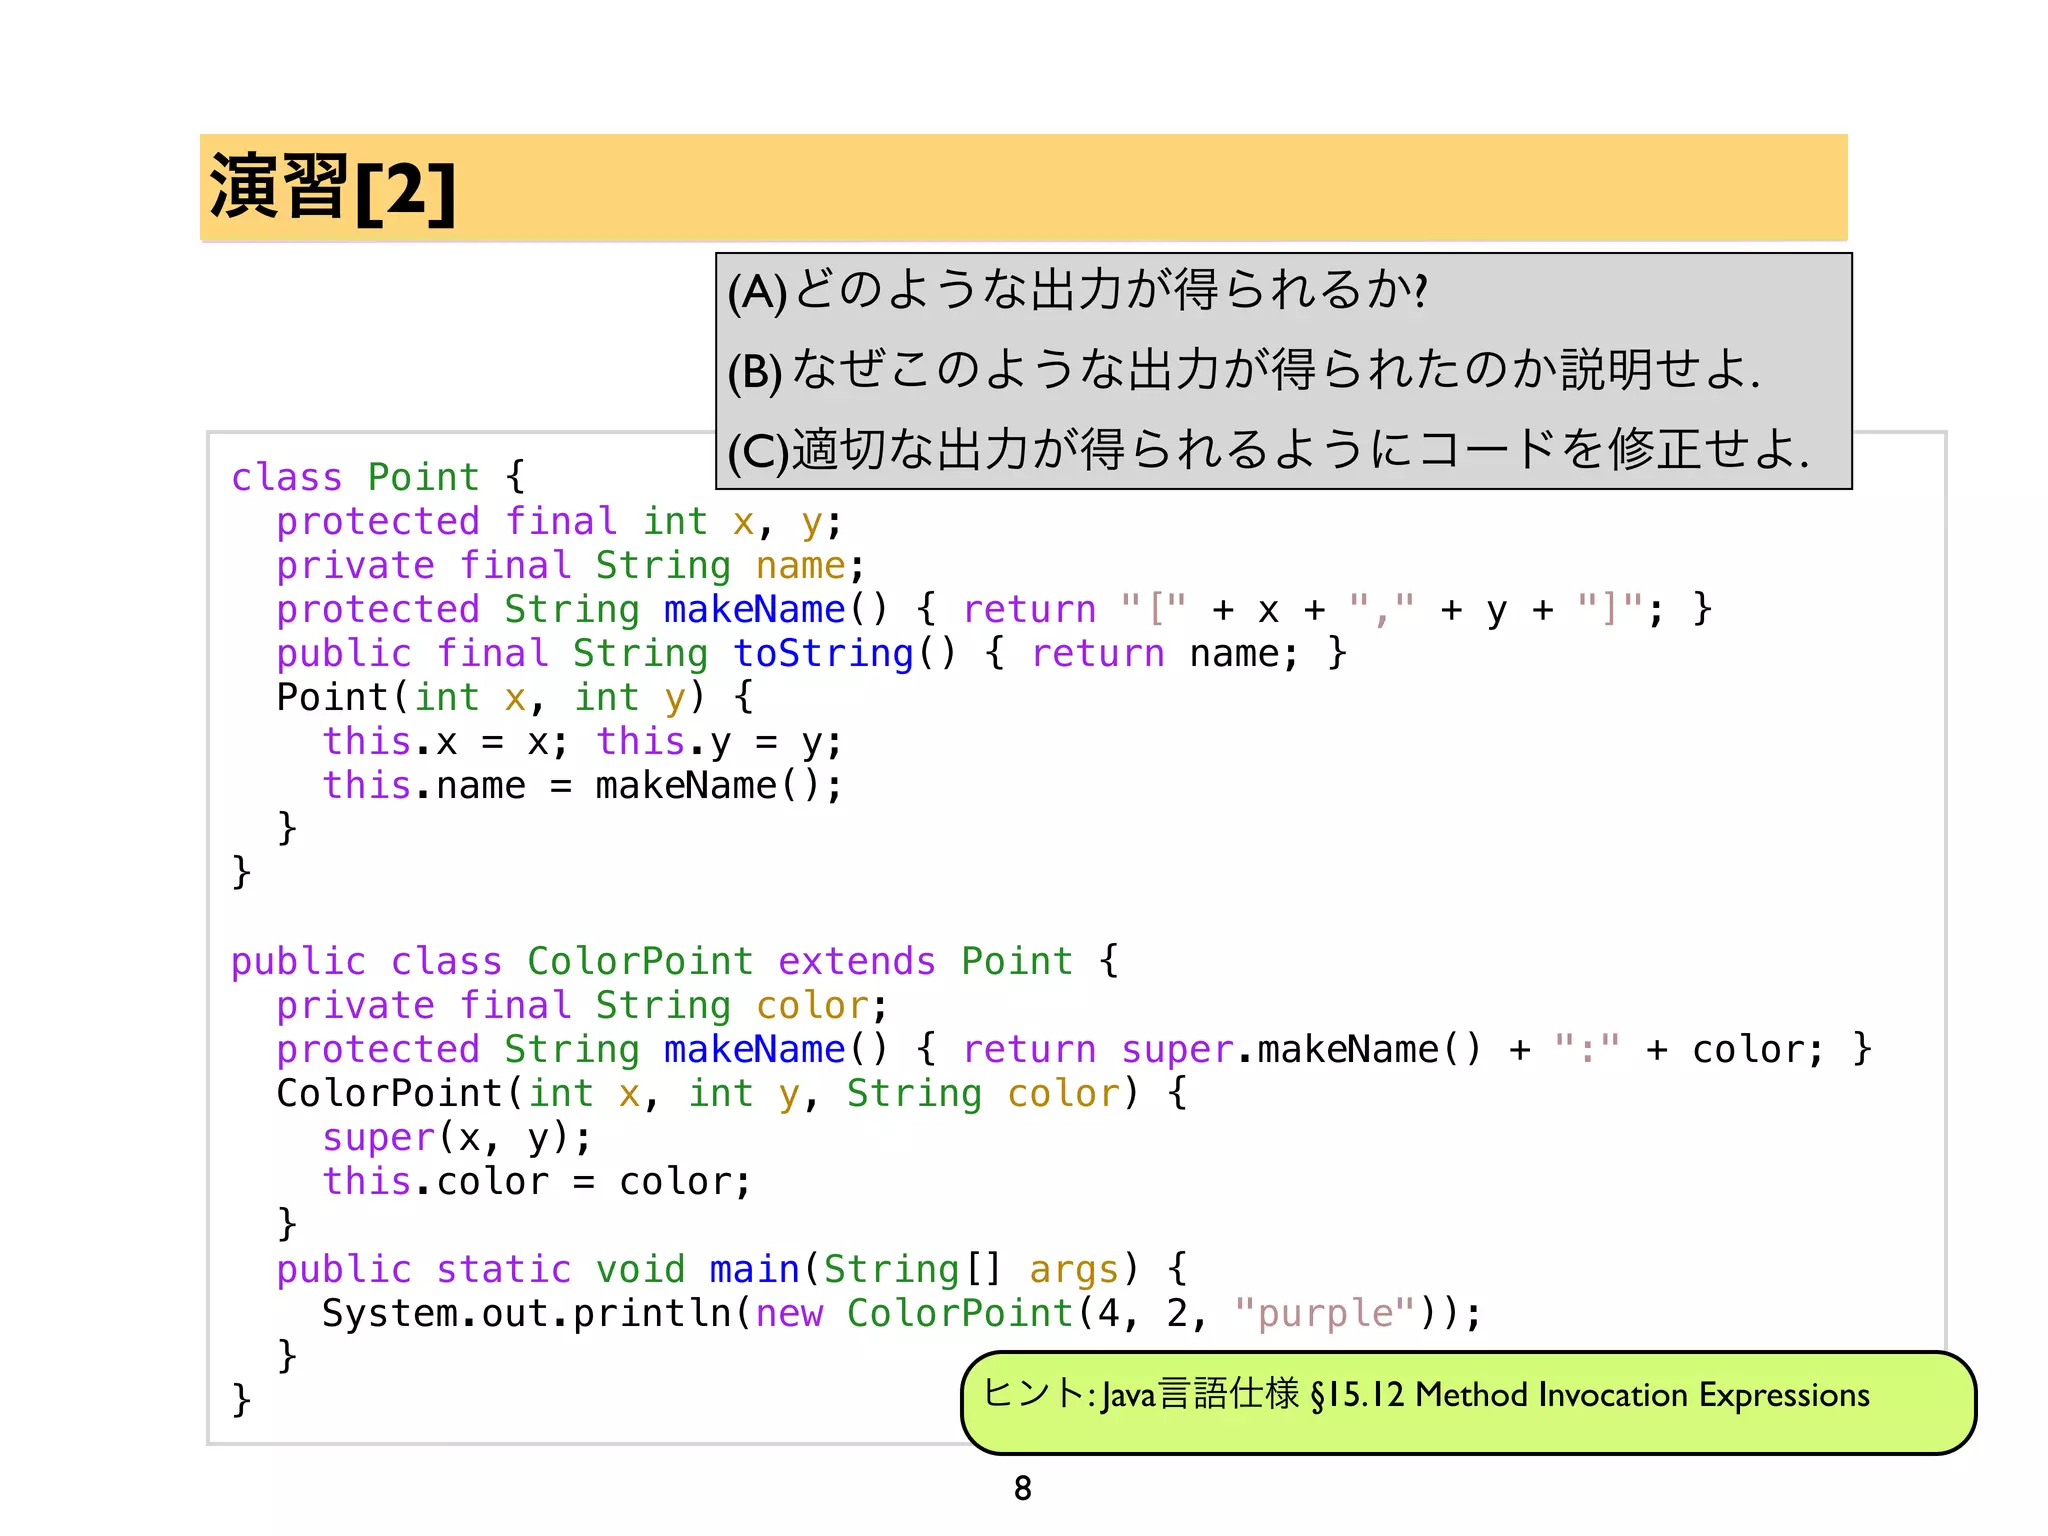Click question (B) asking for an explanation

click(1243, 370)
